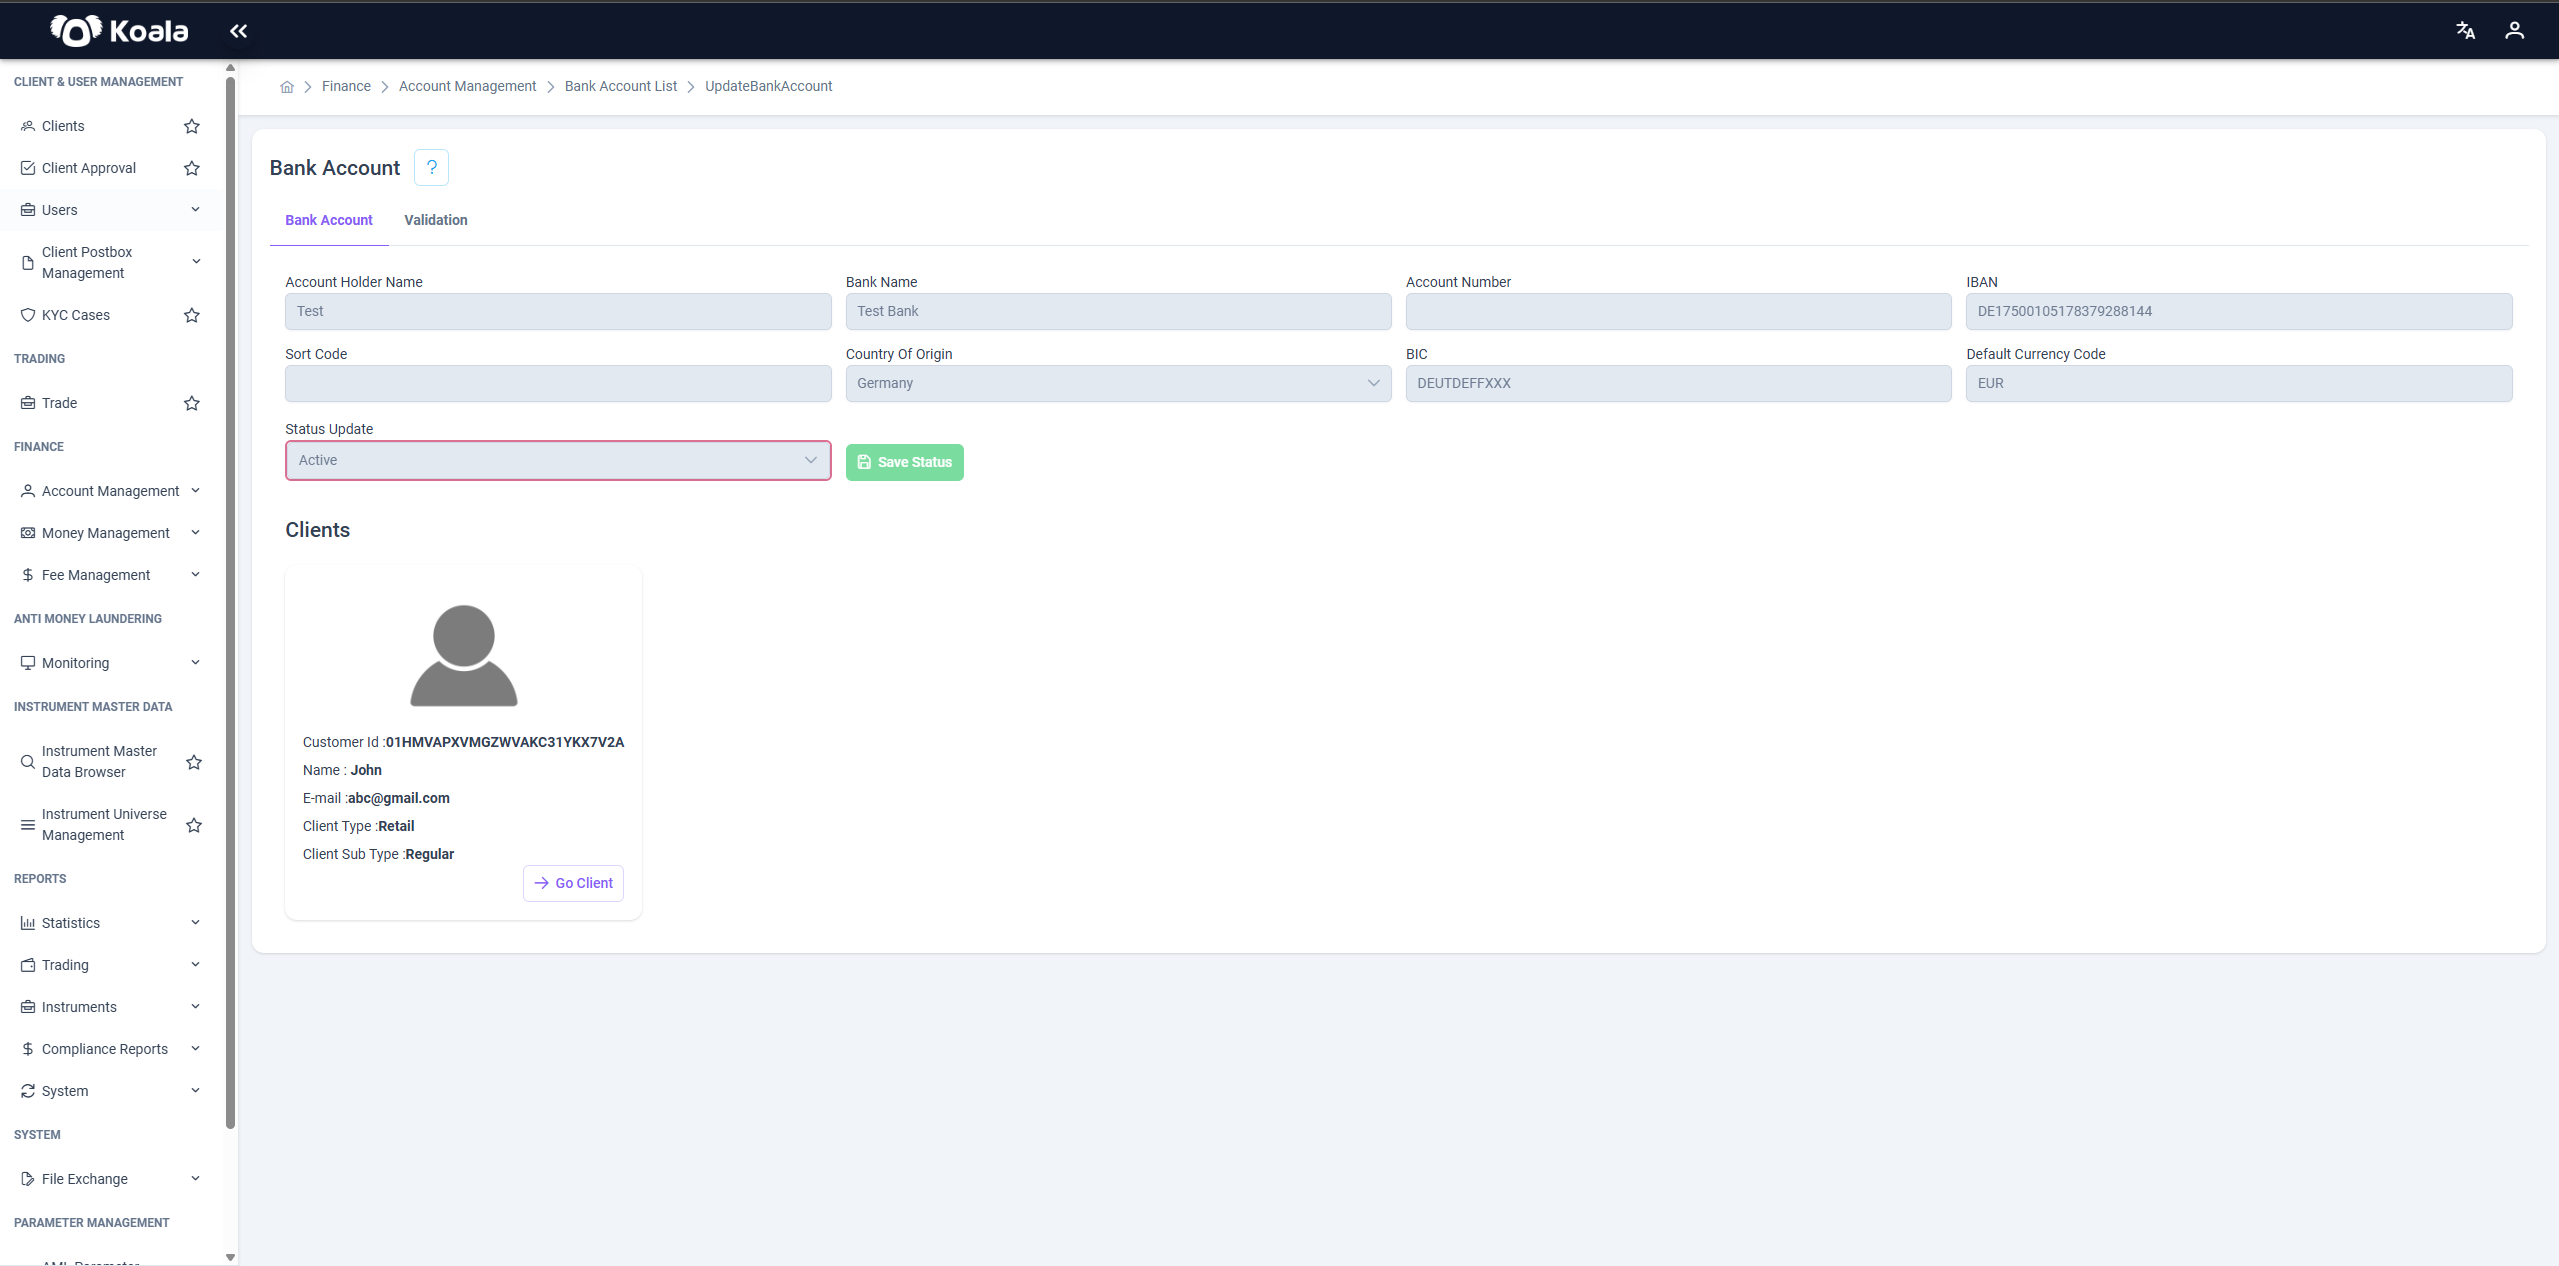
Task: Open the user profile icon
Action: 2514,31
